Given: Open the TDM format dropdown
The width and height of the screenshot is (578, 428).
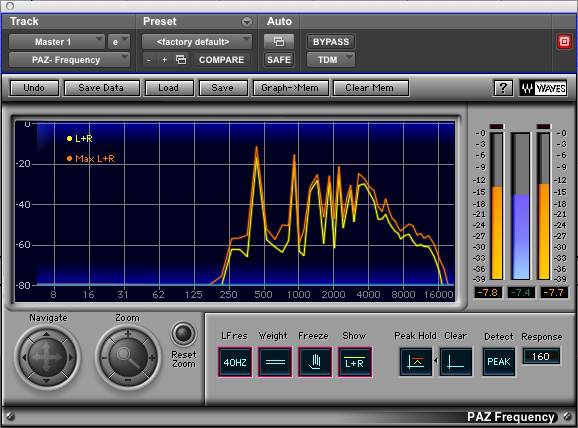Looking at the screenshot, I should 331,60.
